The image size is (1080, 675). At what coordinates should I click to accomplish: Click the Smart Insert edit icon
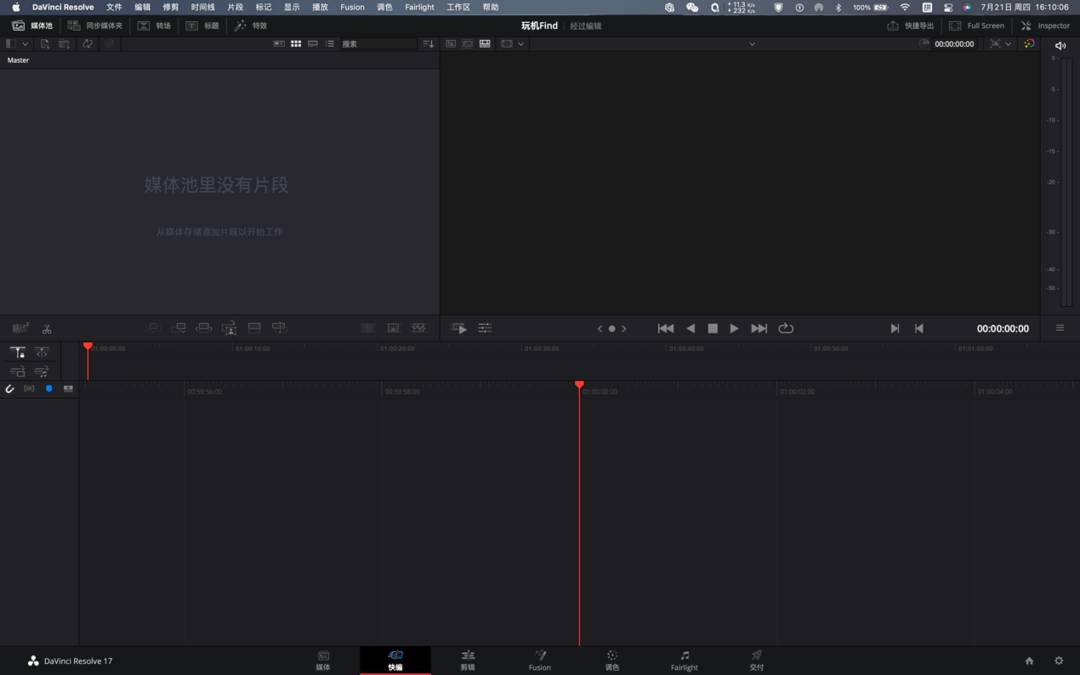click(154, 328)
